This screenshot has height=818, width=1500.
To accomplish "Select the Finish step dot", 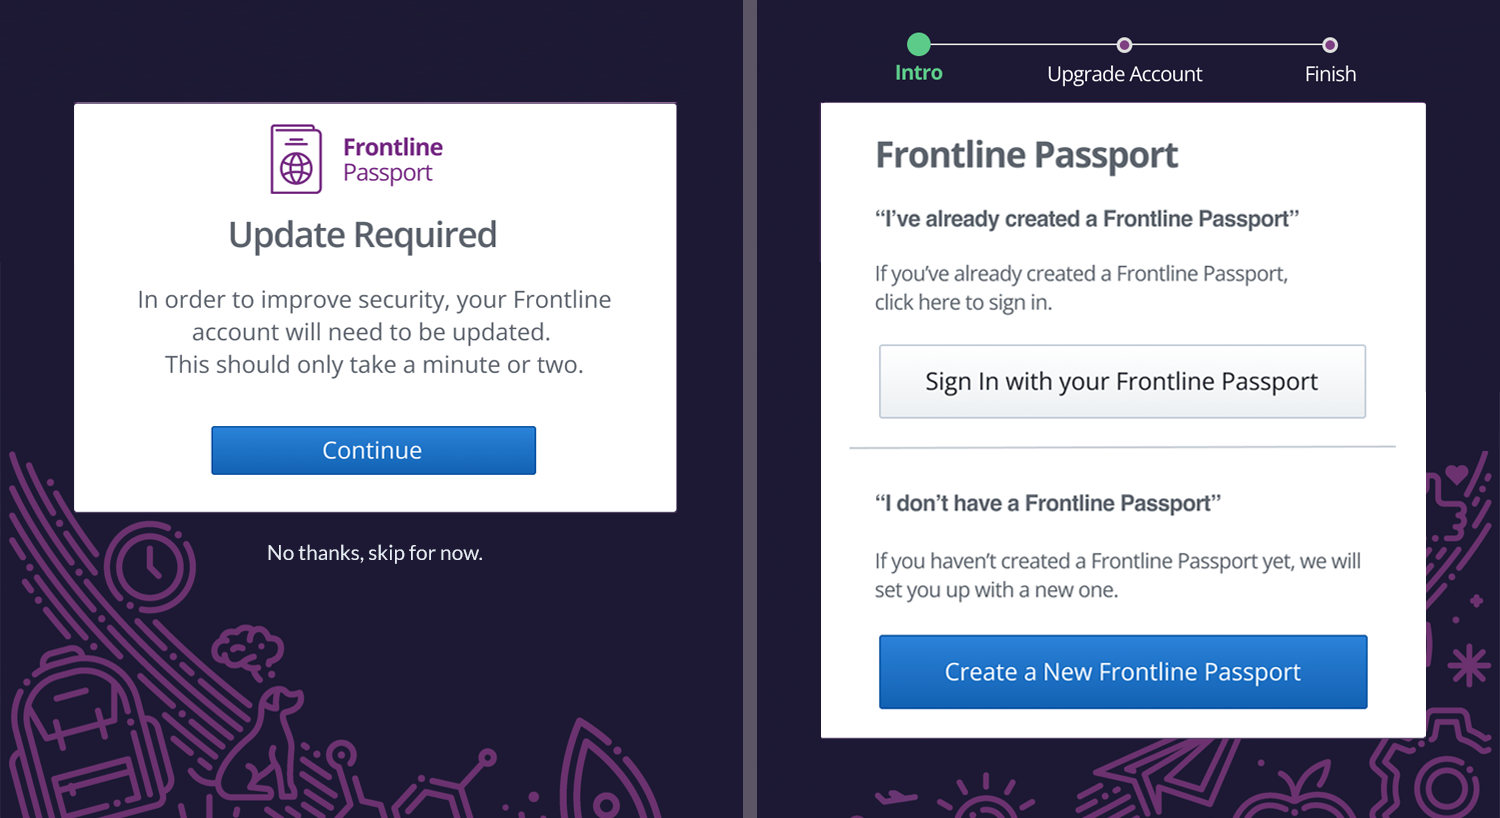I will pyautogui.click(x=1330, y=45).
